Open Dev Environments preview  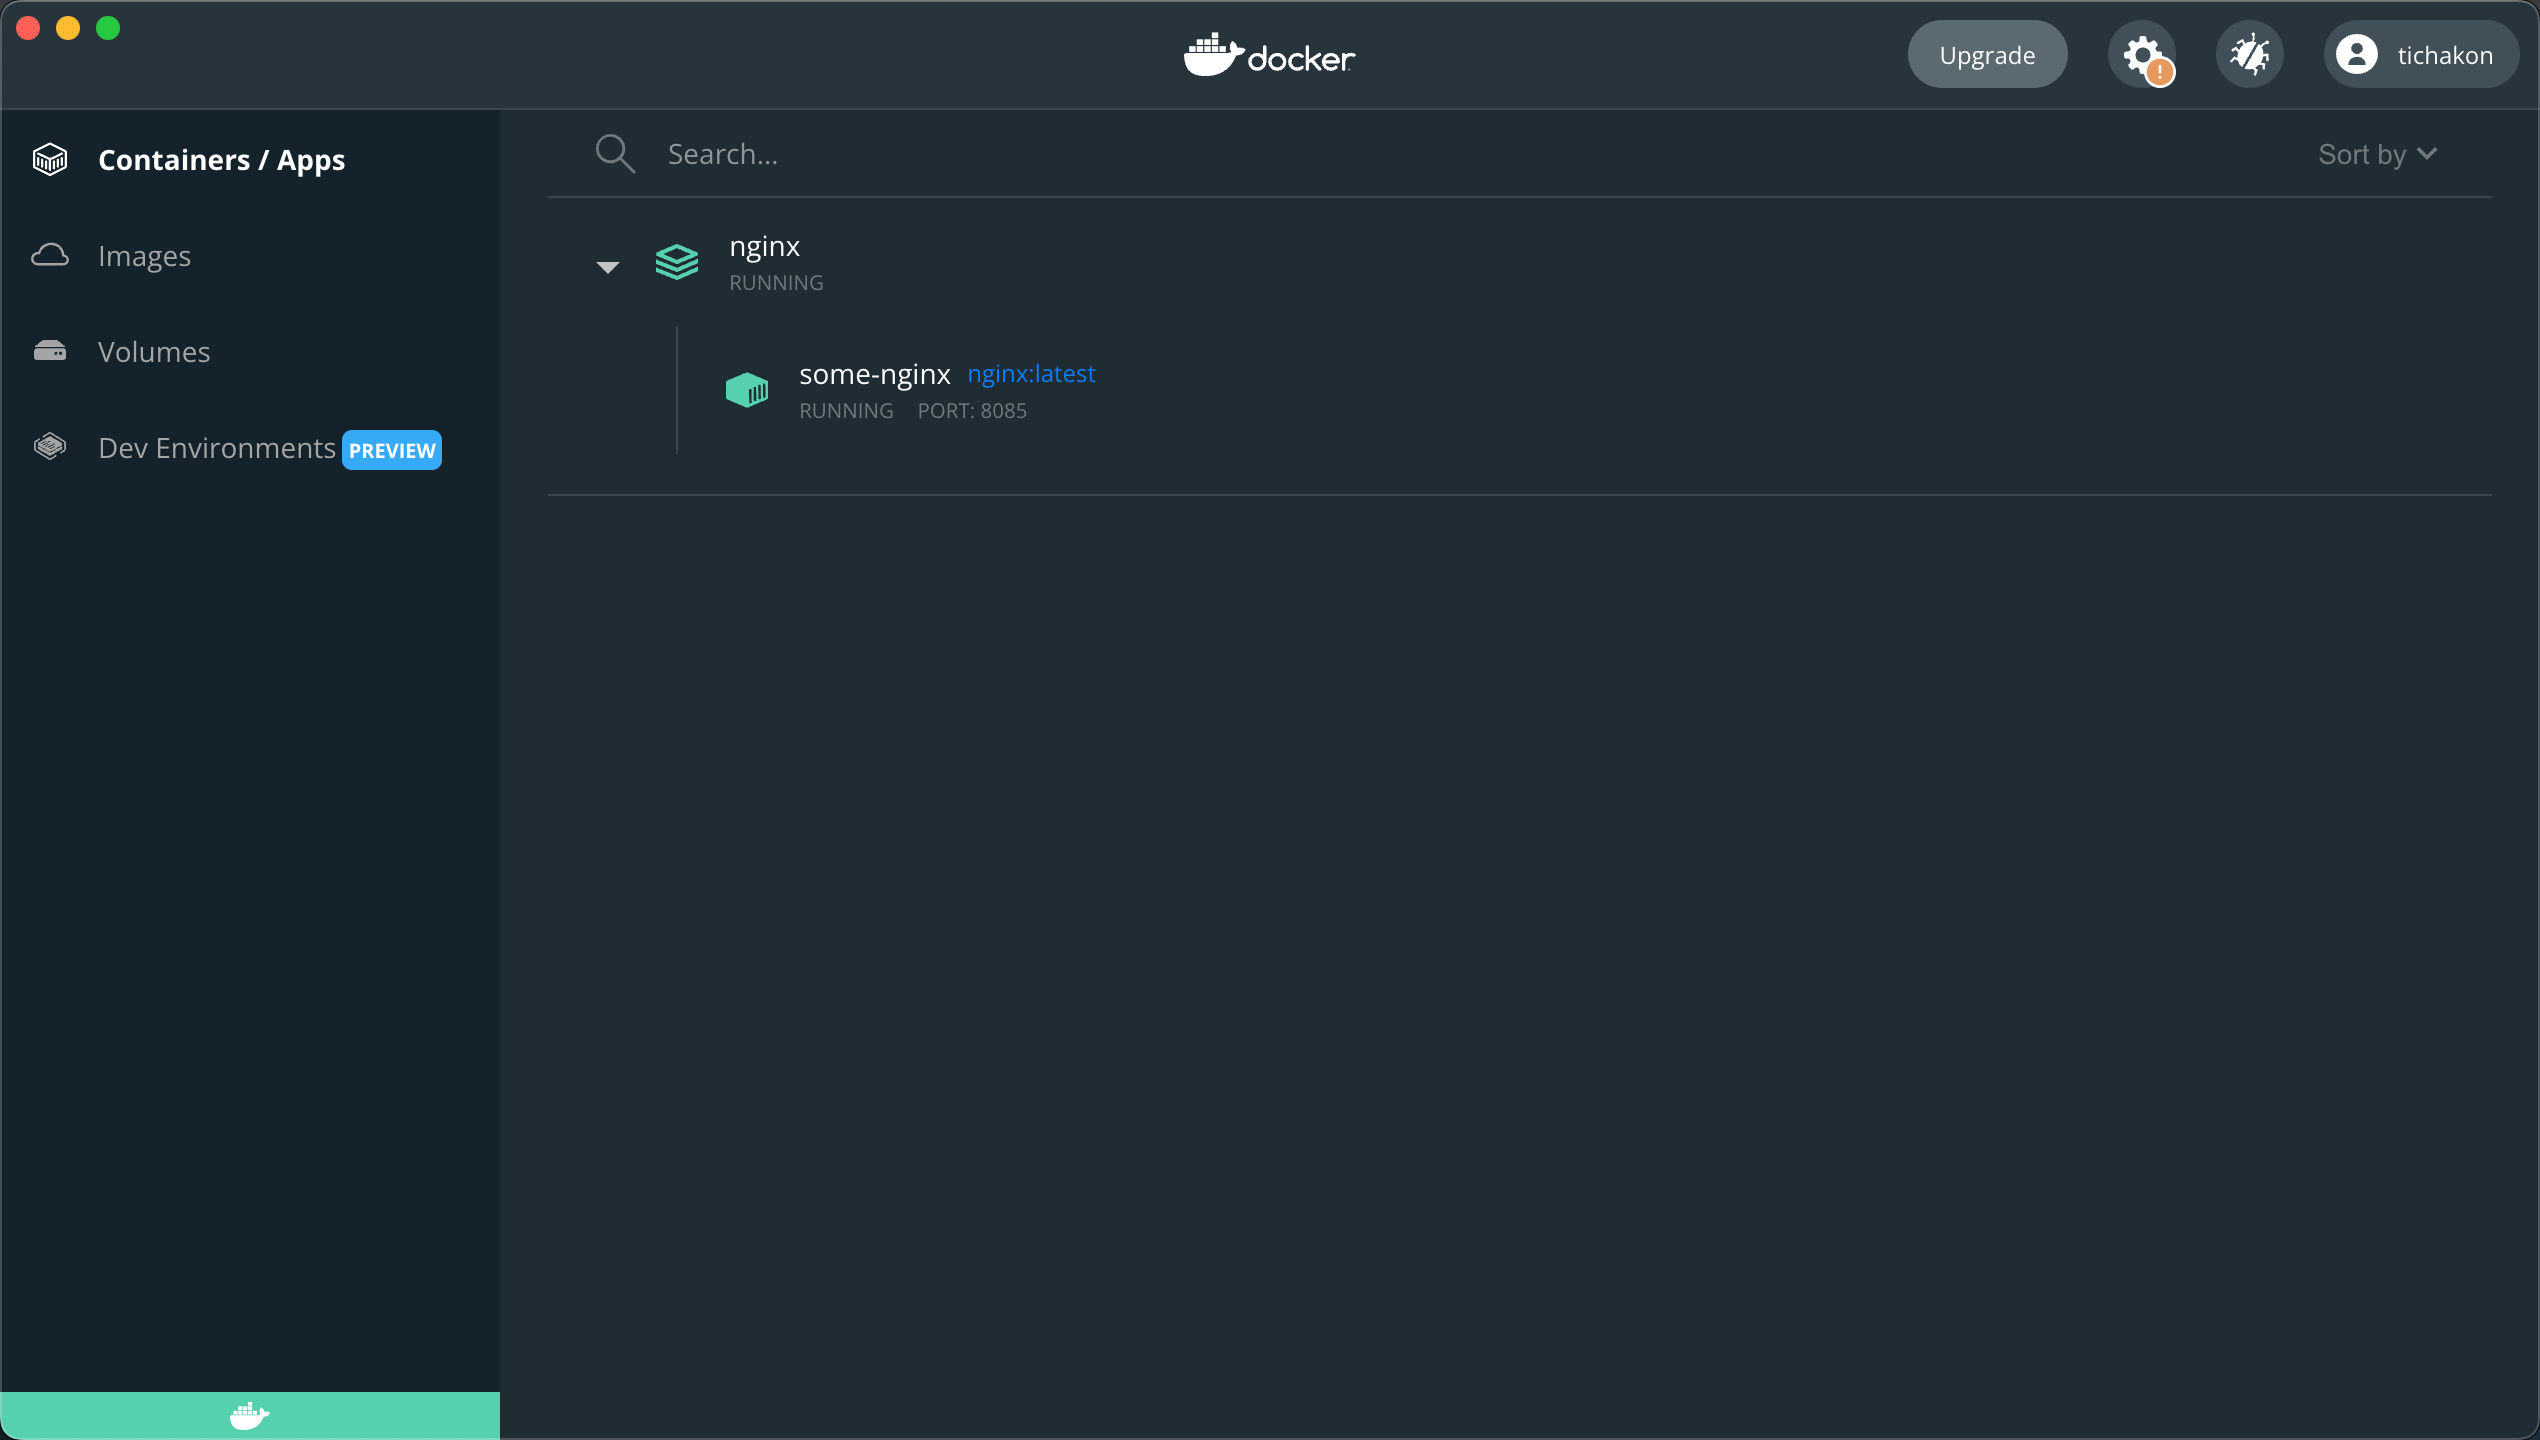(217, 448)
